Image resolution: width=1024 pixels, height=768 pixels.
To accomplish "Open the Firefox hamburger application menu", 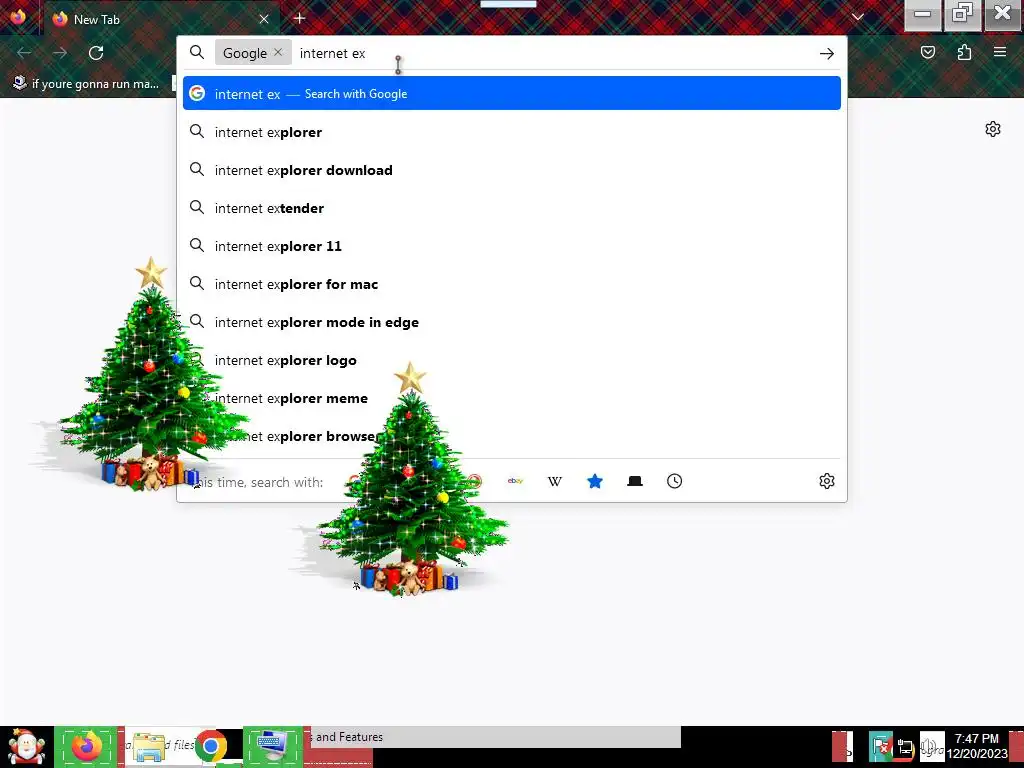I will (x=1000, y=52).
